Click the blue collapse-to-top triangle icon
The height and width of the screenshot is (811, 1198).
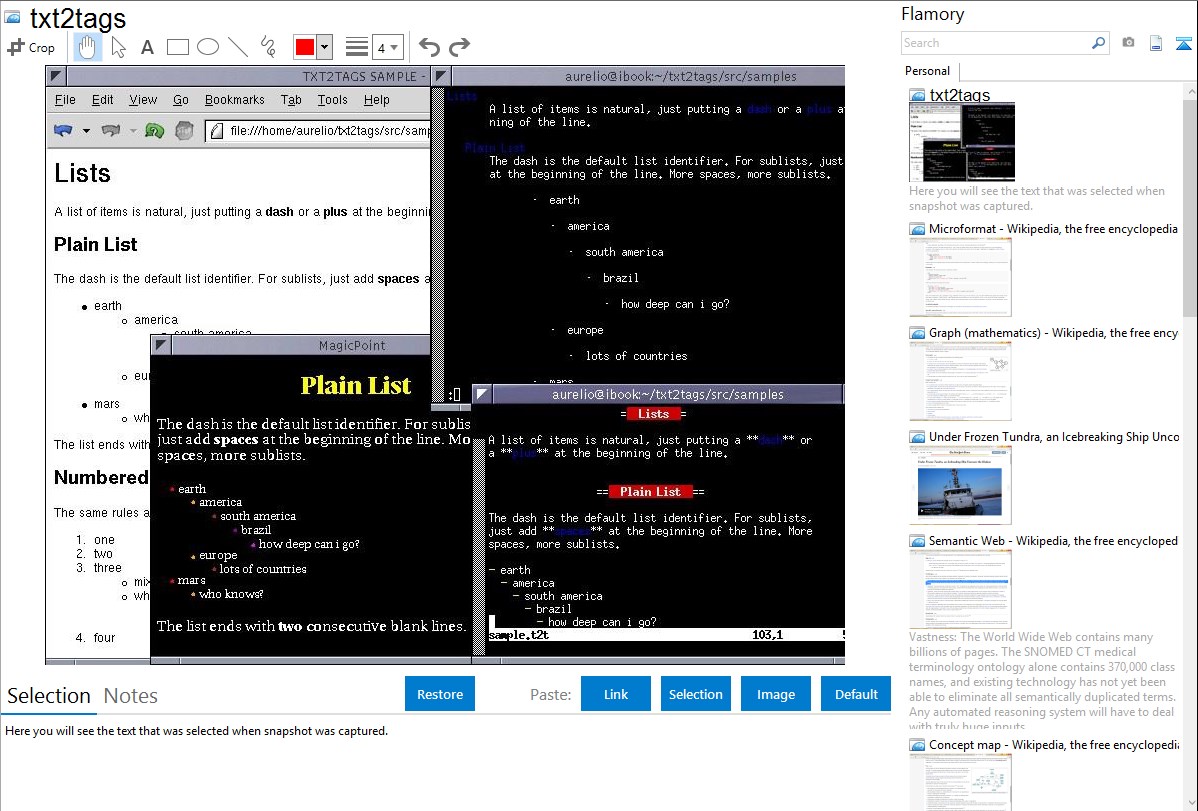click(x=1183, y=43)
